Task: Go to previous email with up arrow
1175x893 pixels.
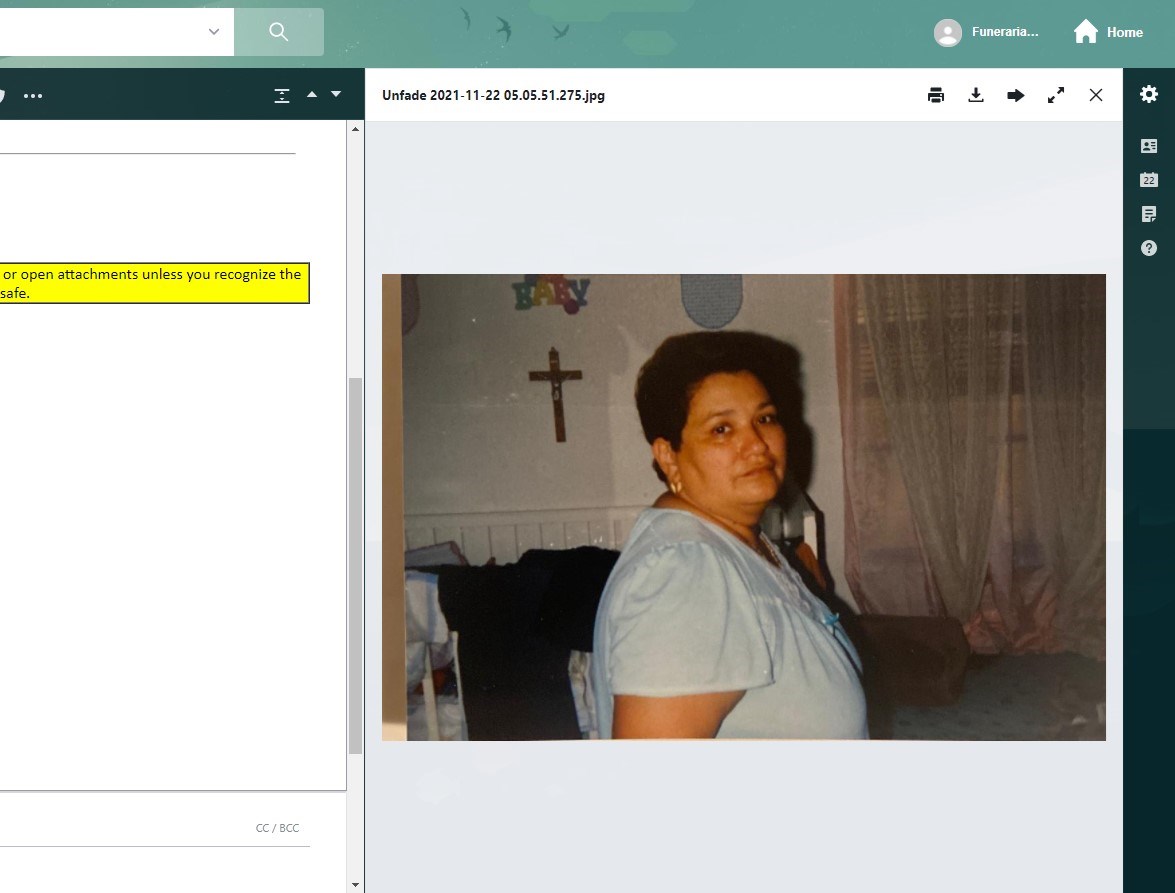Action: point(312,94)
